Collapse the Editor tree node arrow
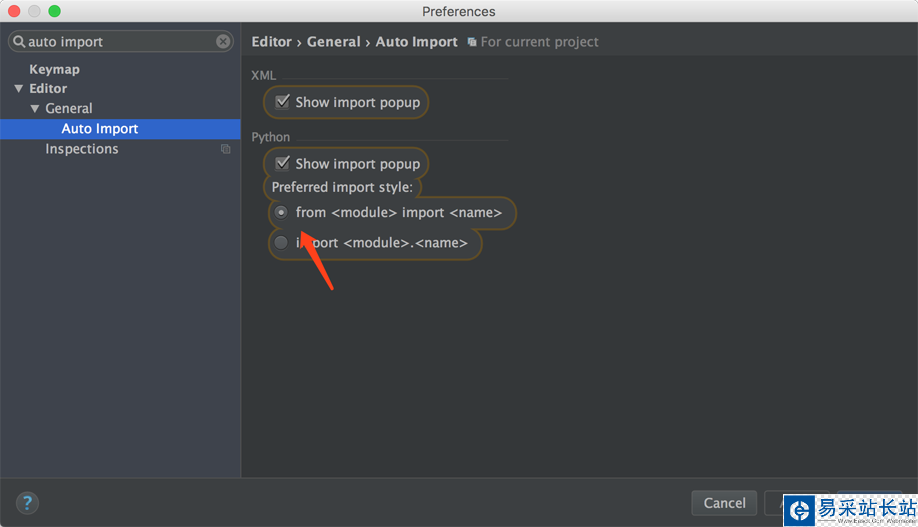This screenshot has width=918, height=527. (19, 89)
